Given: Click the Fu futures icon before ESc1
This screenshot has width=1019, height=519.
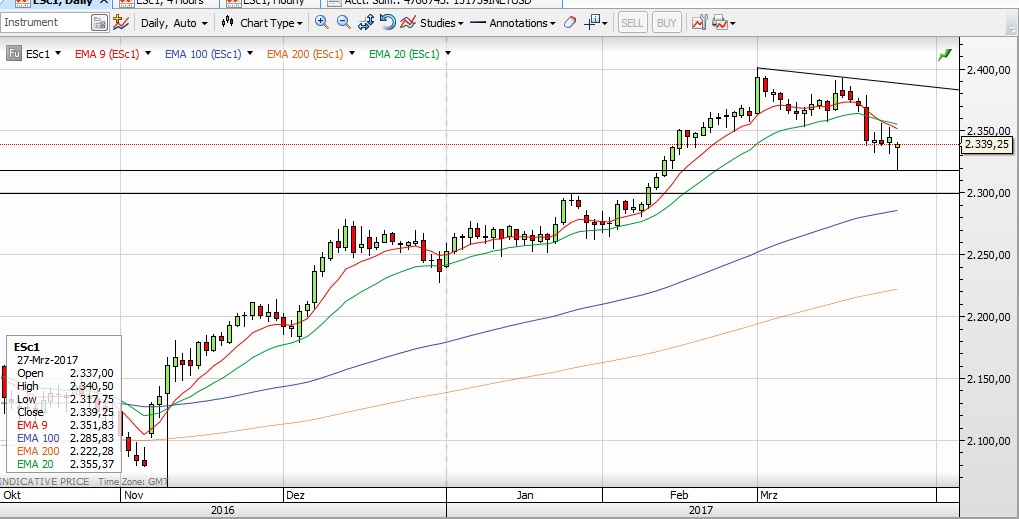Looking at the screenshot, I should coord(14,54).
